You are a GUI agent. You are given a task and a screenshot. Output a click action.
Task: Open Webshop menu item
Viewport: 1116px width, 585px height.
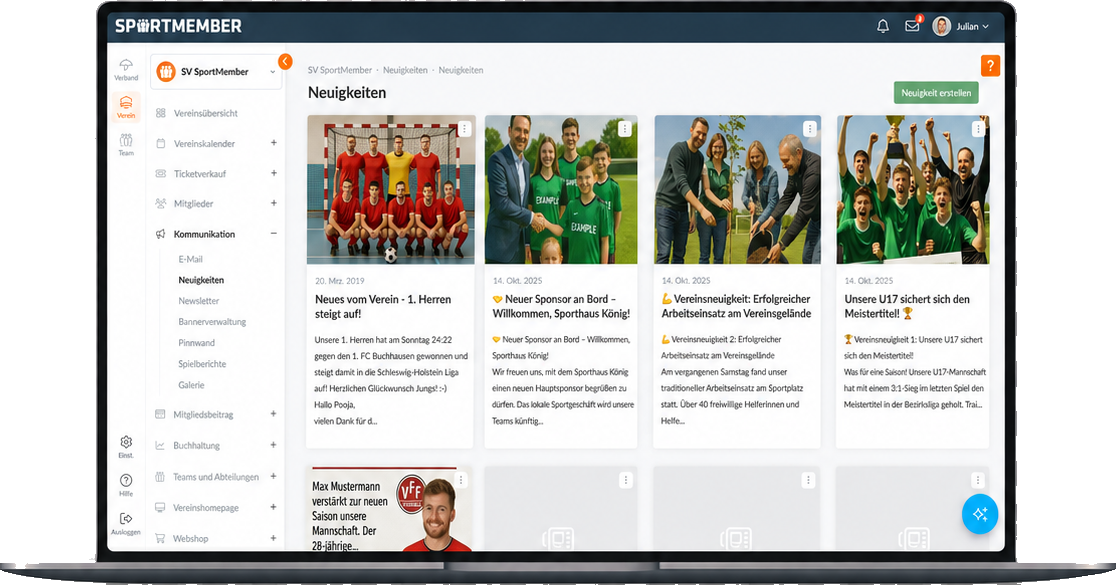click(x=190, y=539)
